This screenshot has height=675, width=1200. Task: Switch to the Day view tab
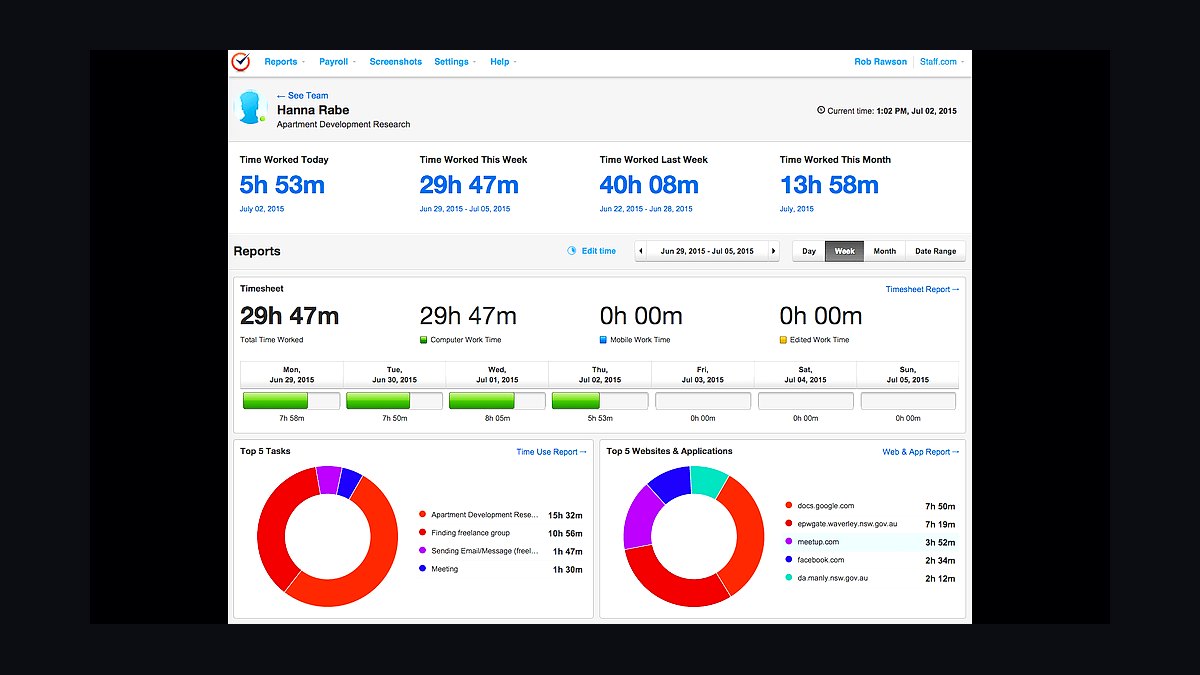(x=809, y=251)
